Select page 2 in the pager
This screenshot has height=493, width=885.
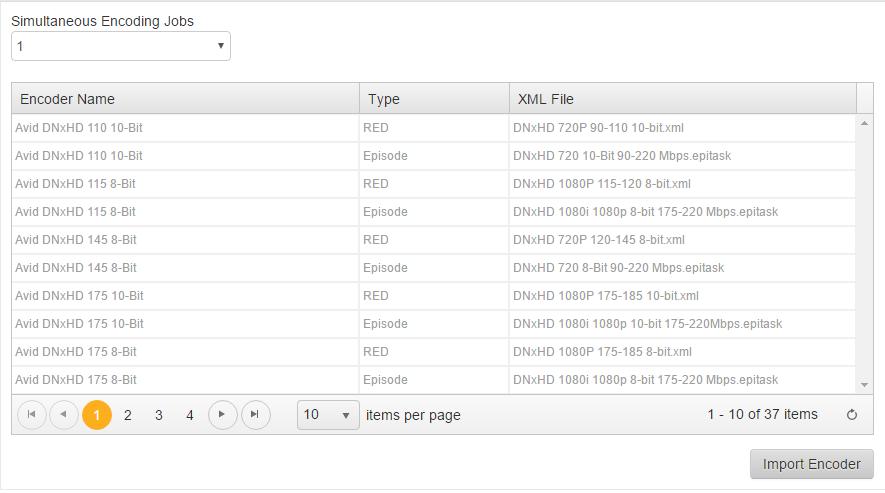pos(128,415)
